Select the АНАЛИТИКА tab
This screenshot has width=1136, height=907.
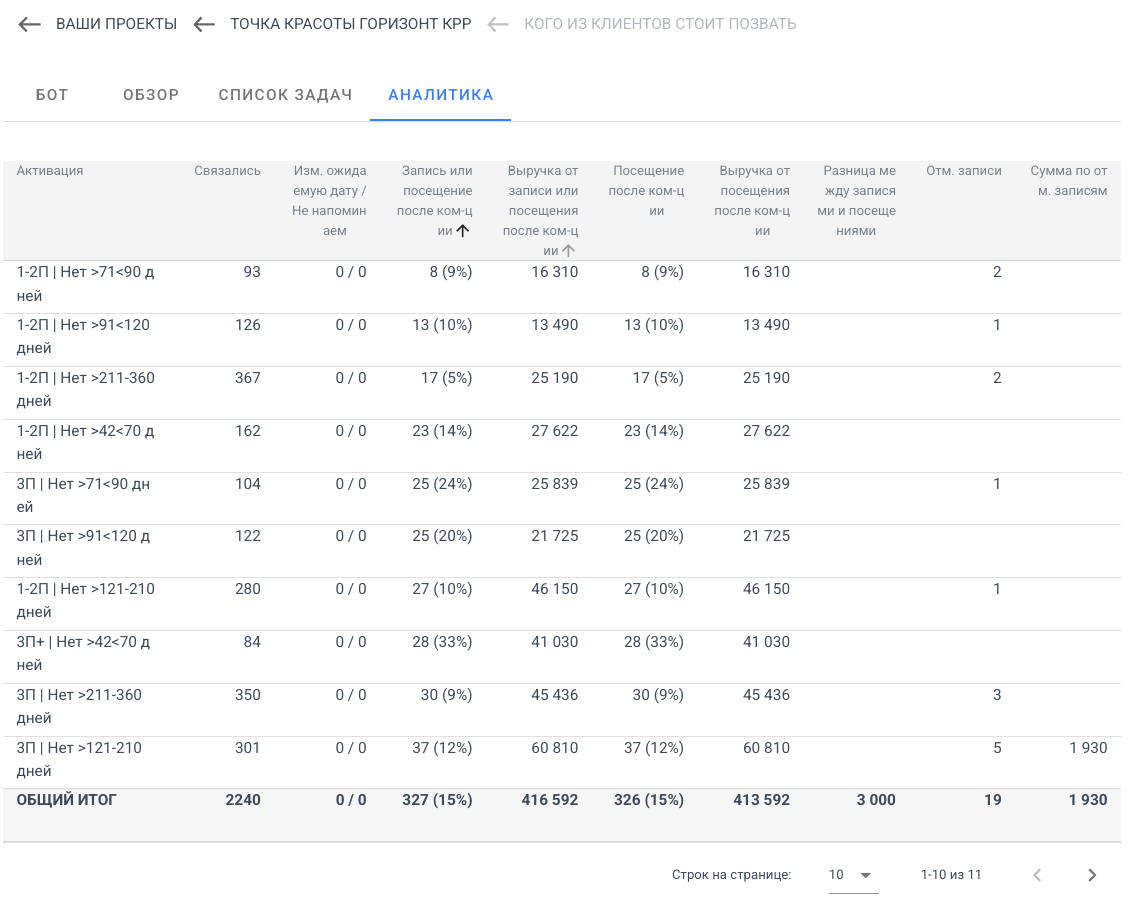(440, 95)
